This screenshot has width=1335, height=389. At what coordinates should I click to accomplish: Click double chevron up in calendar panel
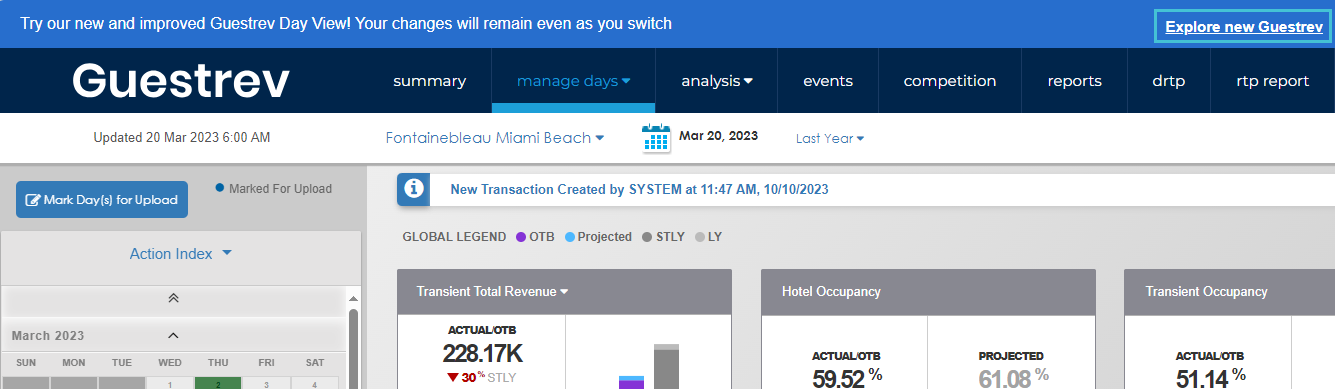click(173, 298)
